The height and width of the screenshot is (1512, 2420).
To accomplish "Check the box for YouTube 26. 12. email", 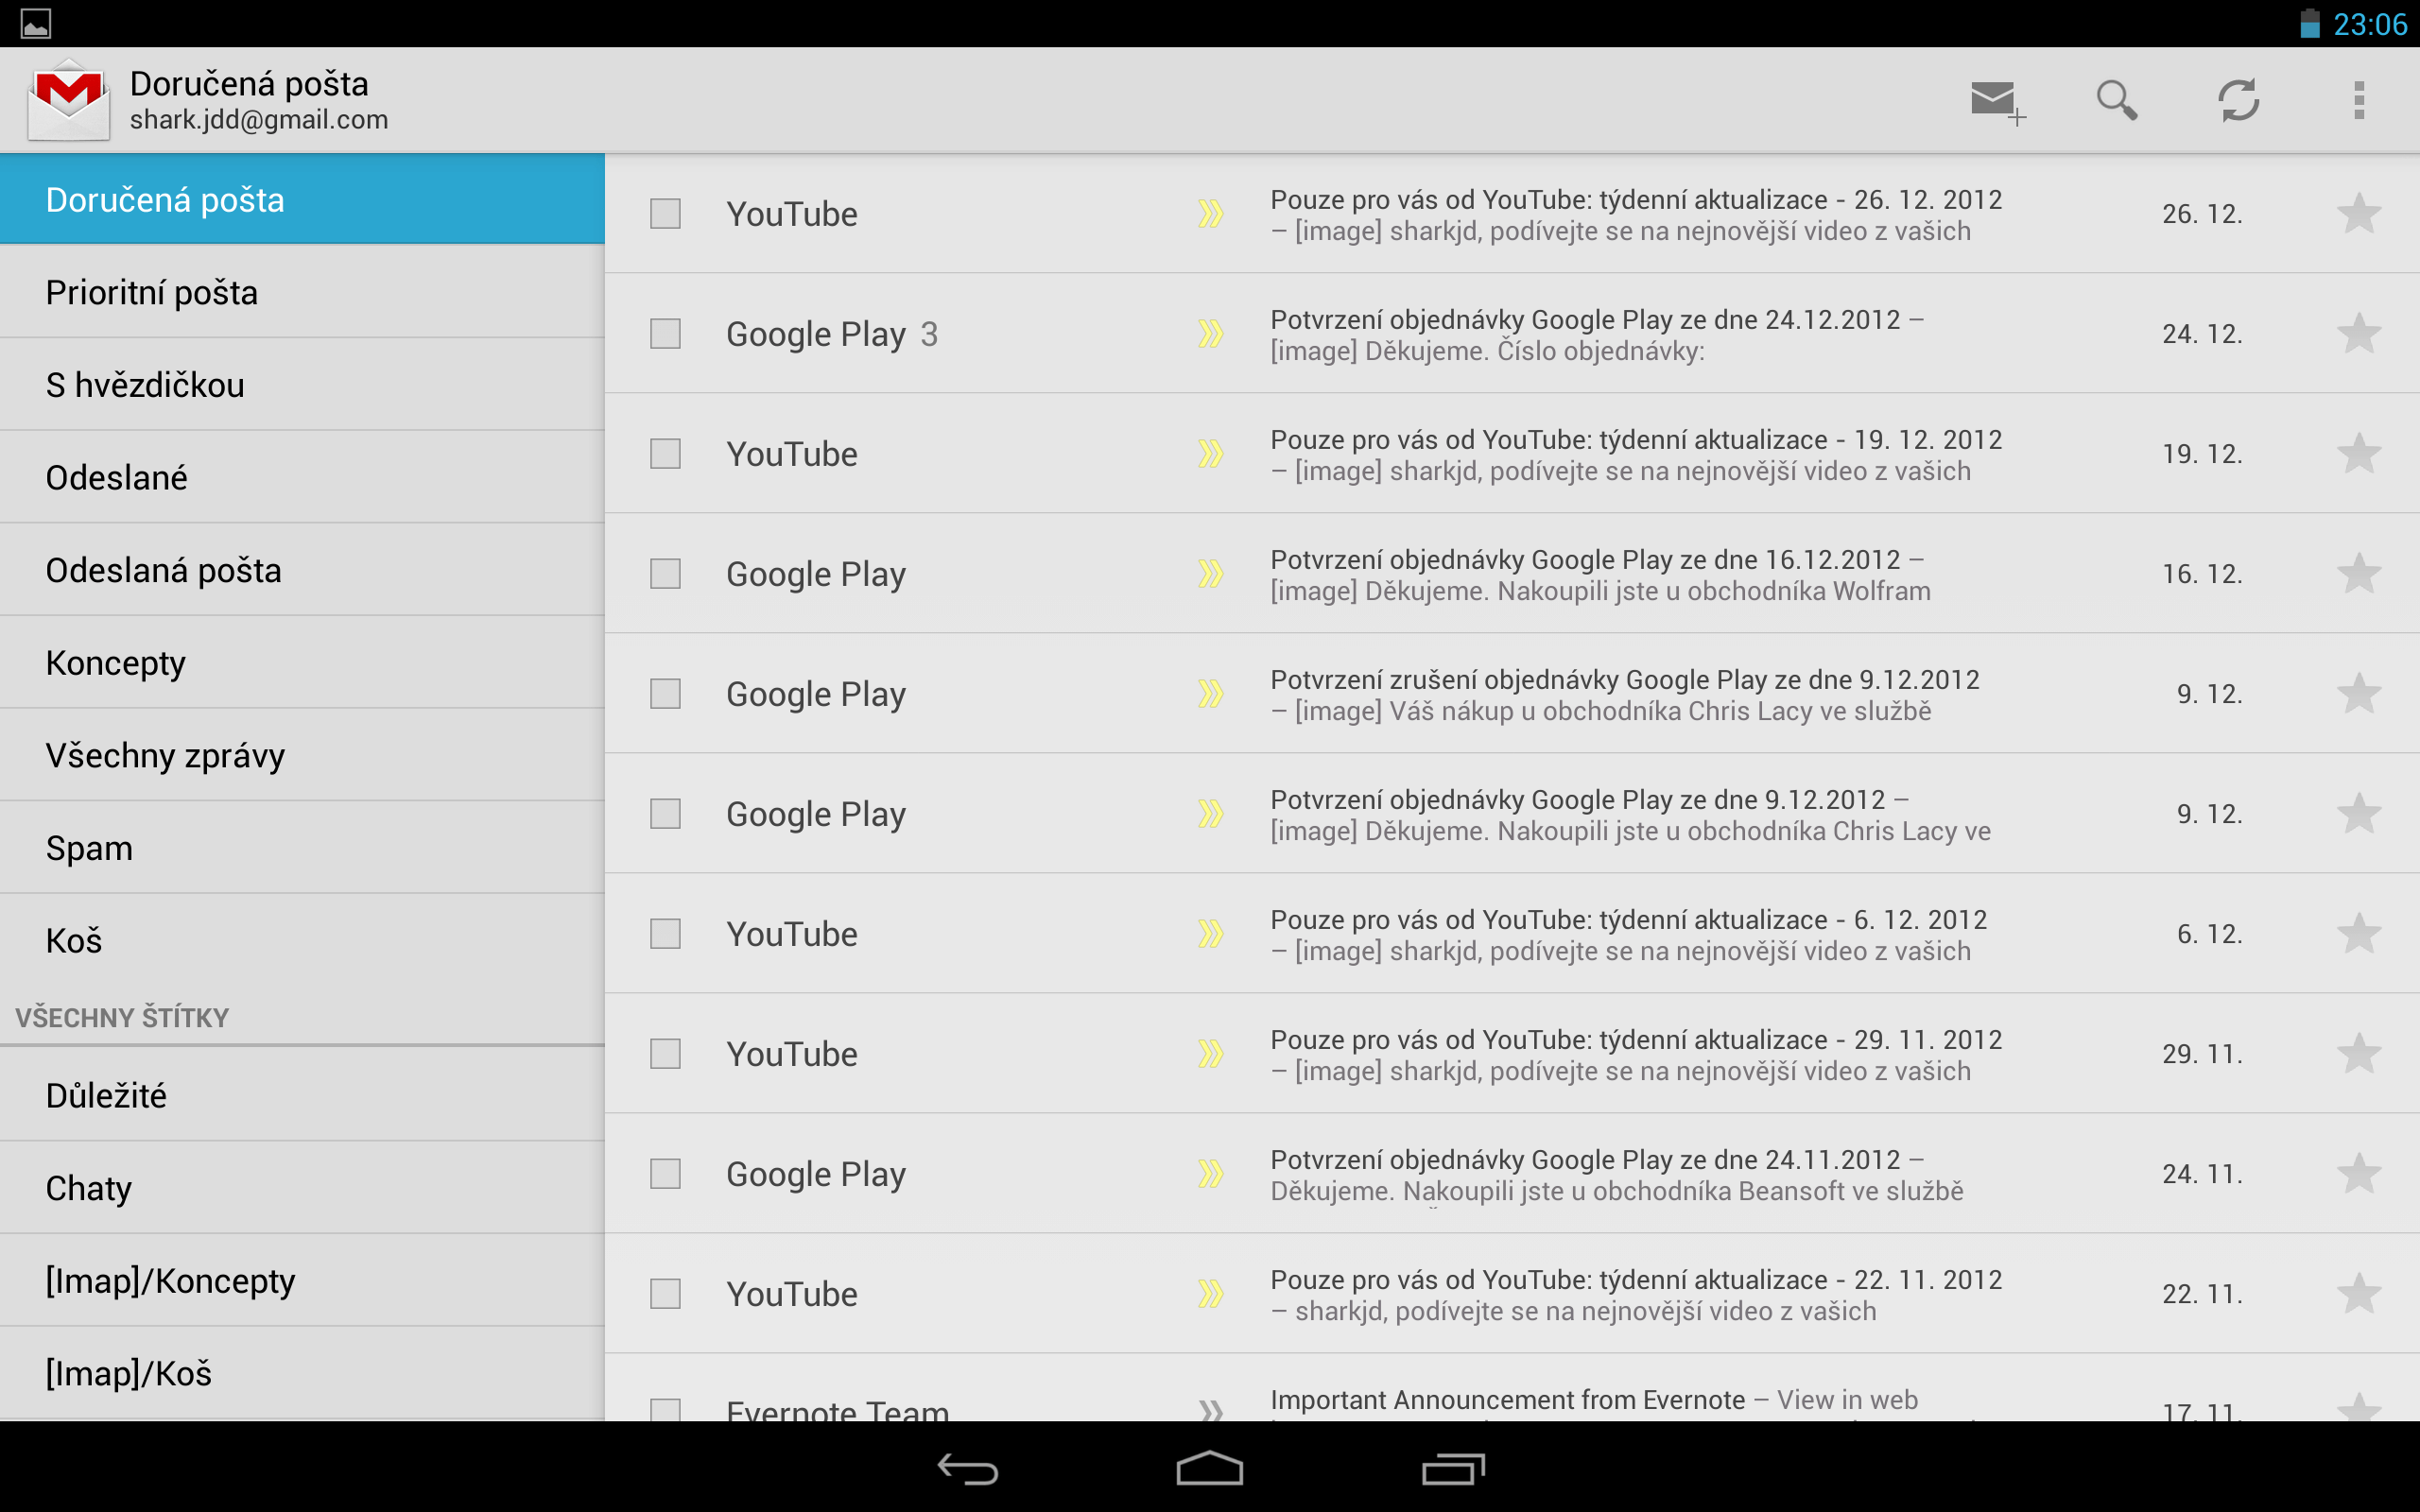I will 665,214.
